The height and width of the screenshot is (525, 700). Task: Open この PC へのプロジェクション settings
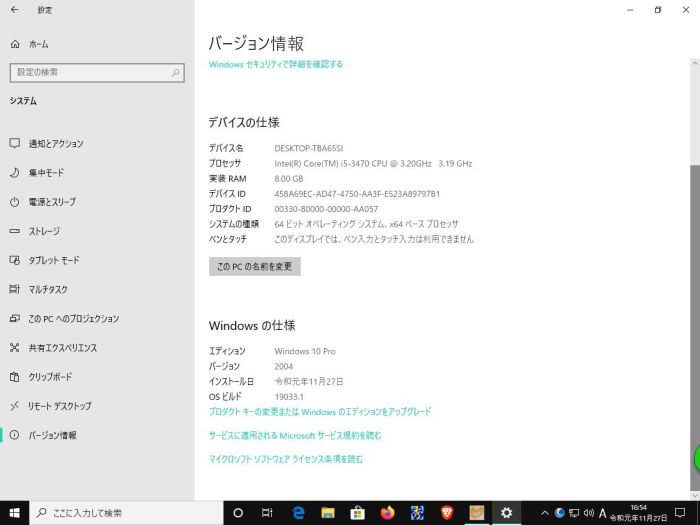tap(73, 318)
